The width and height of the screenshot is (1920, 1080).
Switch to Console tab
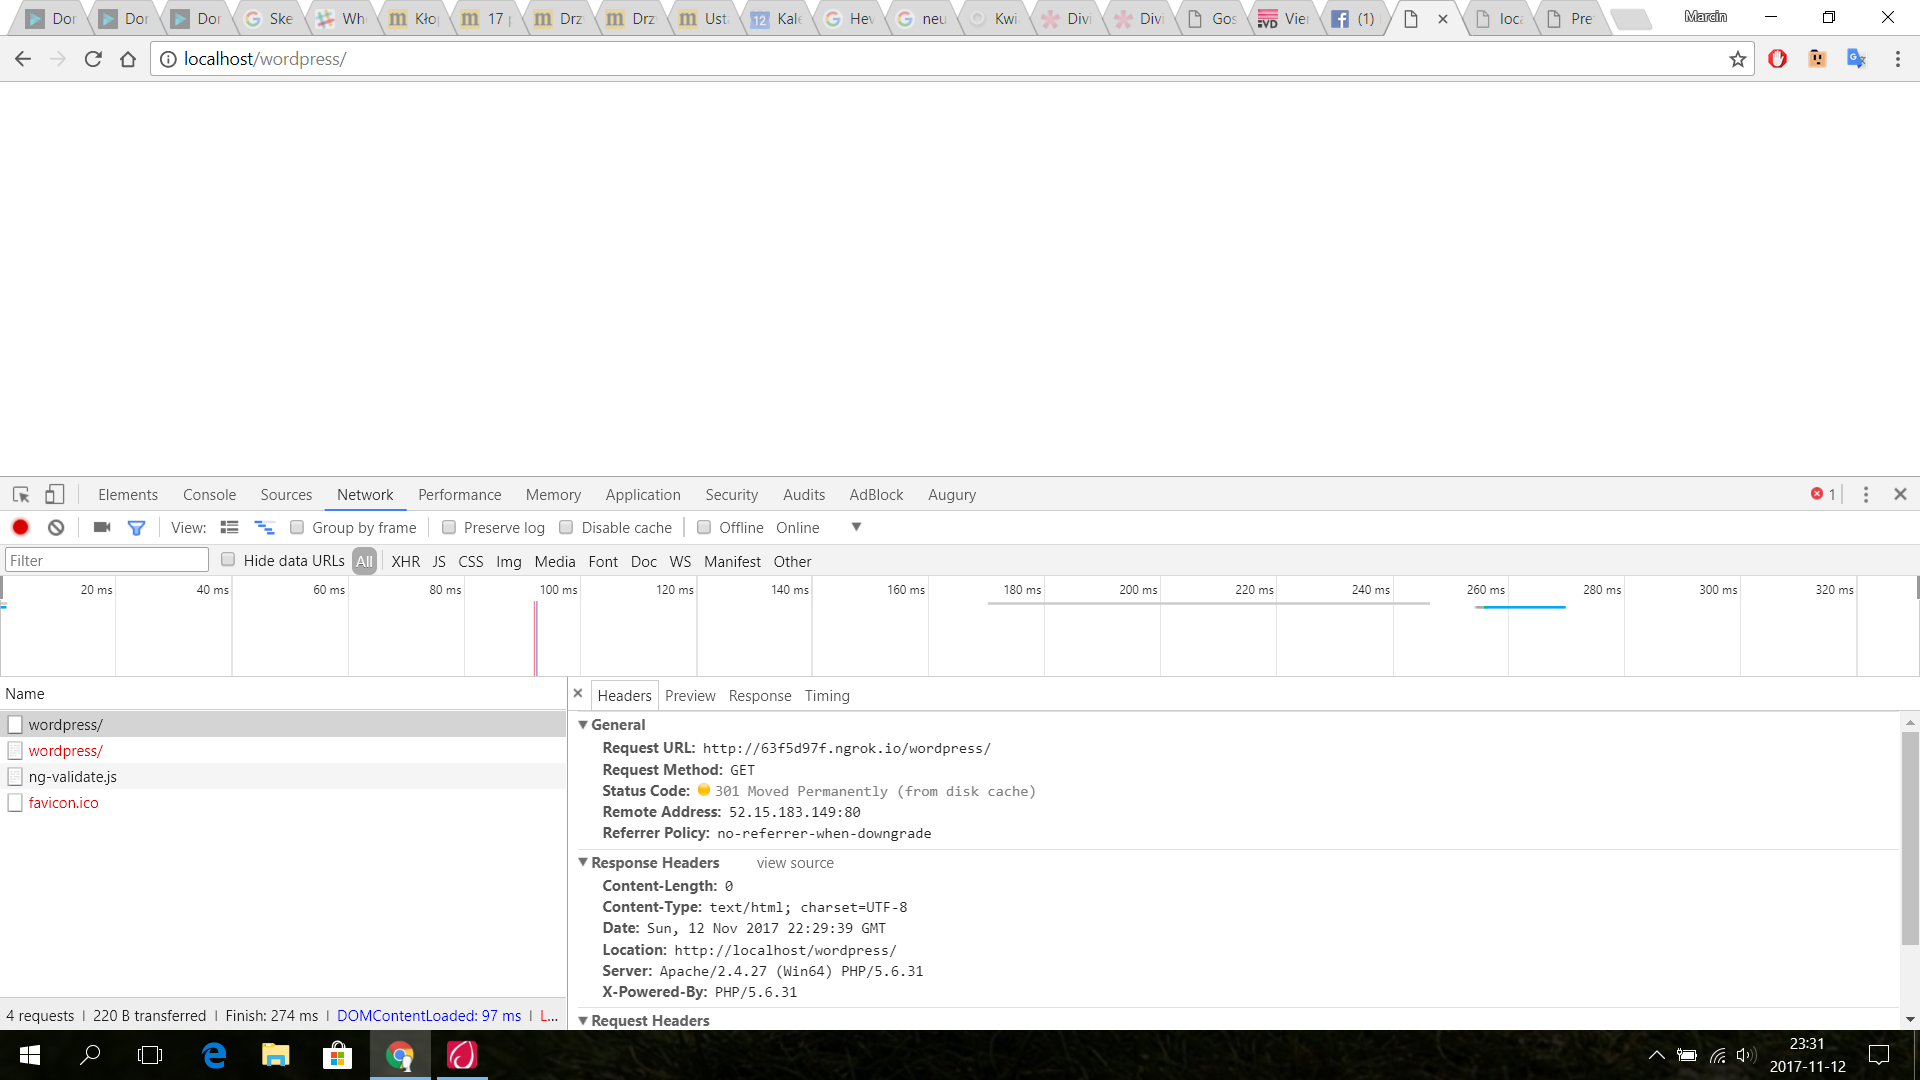(210, 494)
